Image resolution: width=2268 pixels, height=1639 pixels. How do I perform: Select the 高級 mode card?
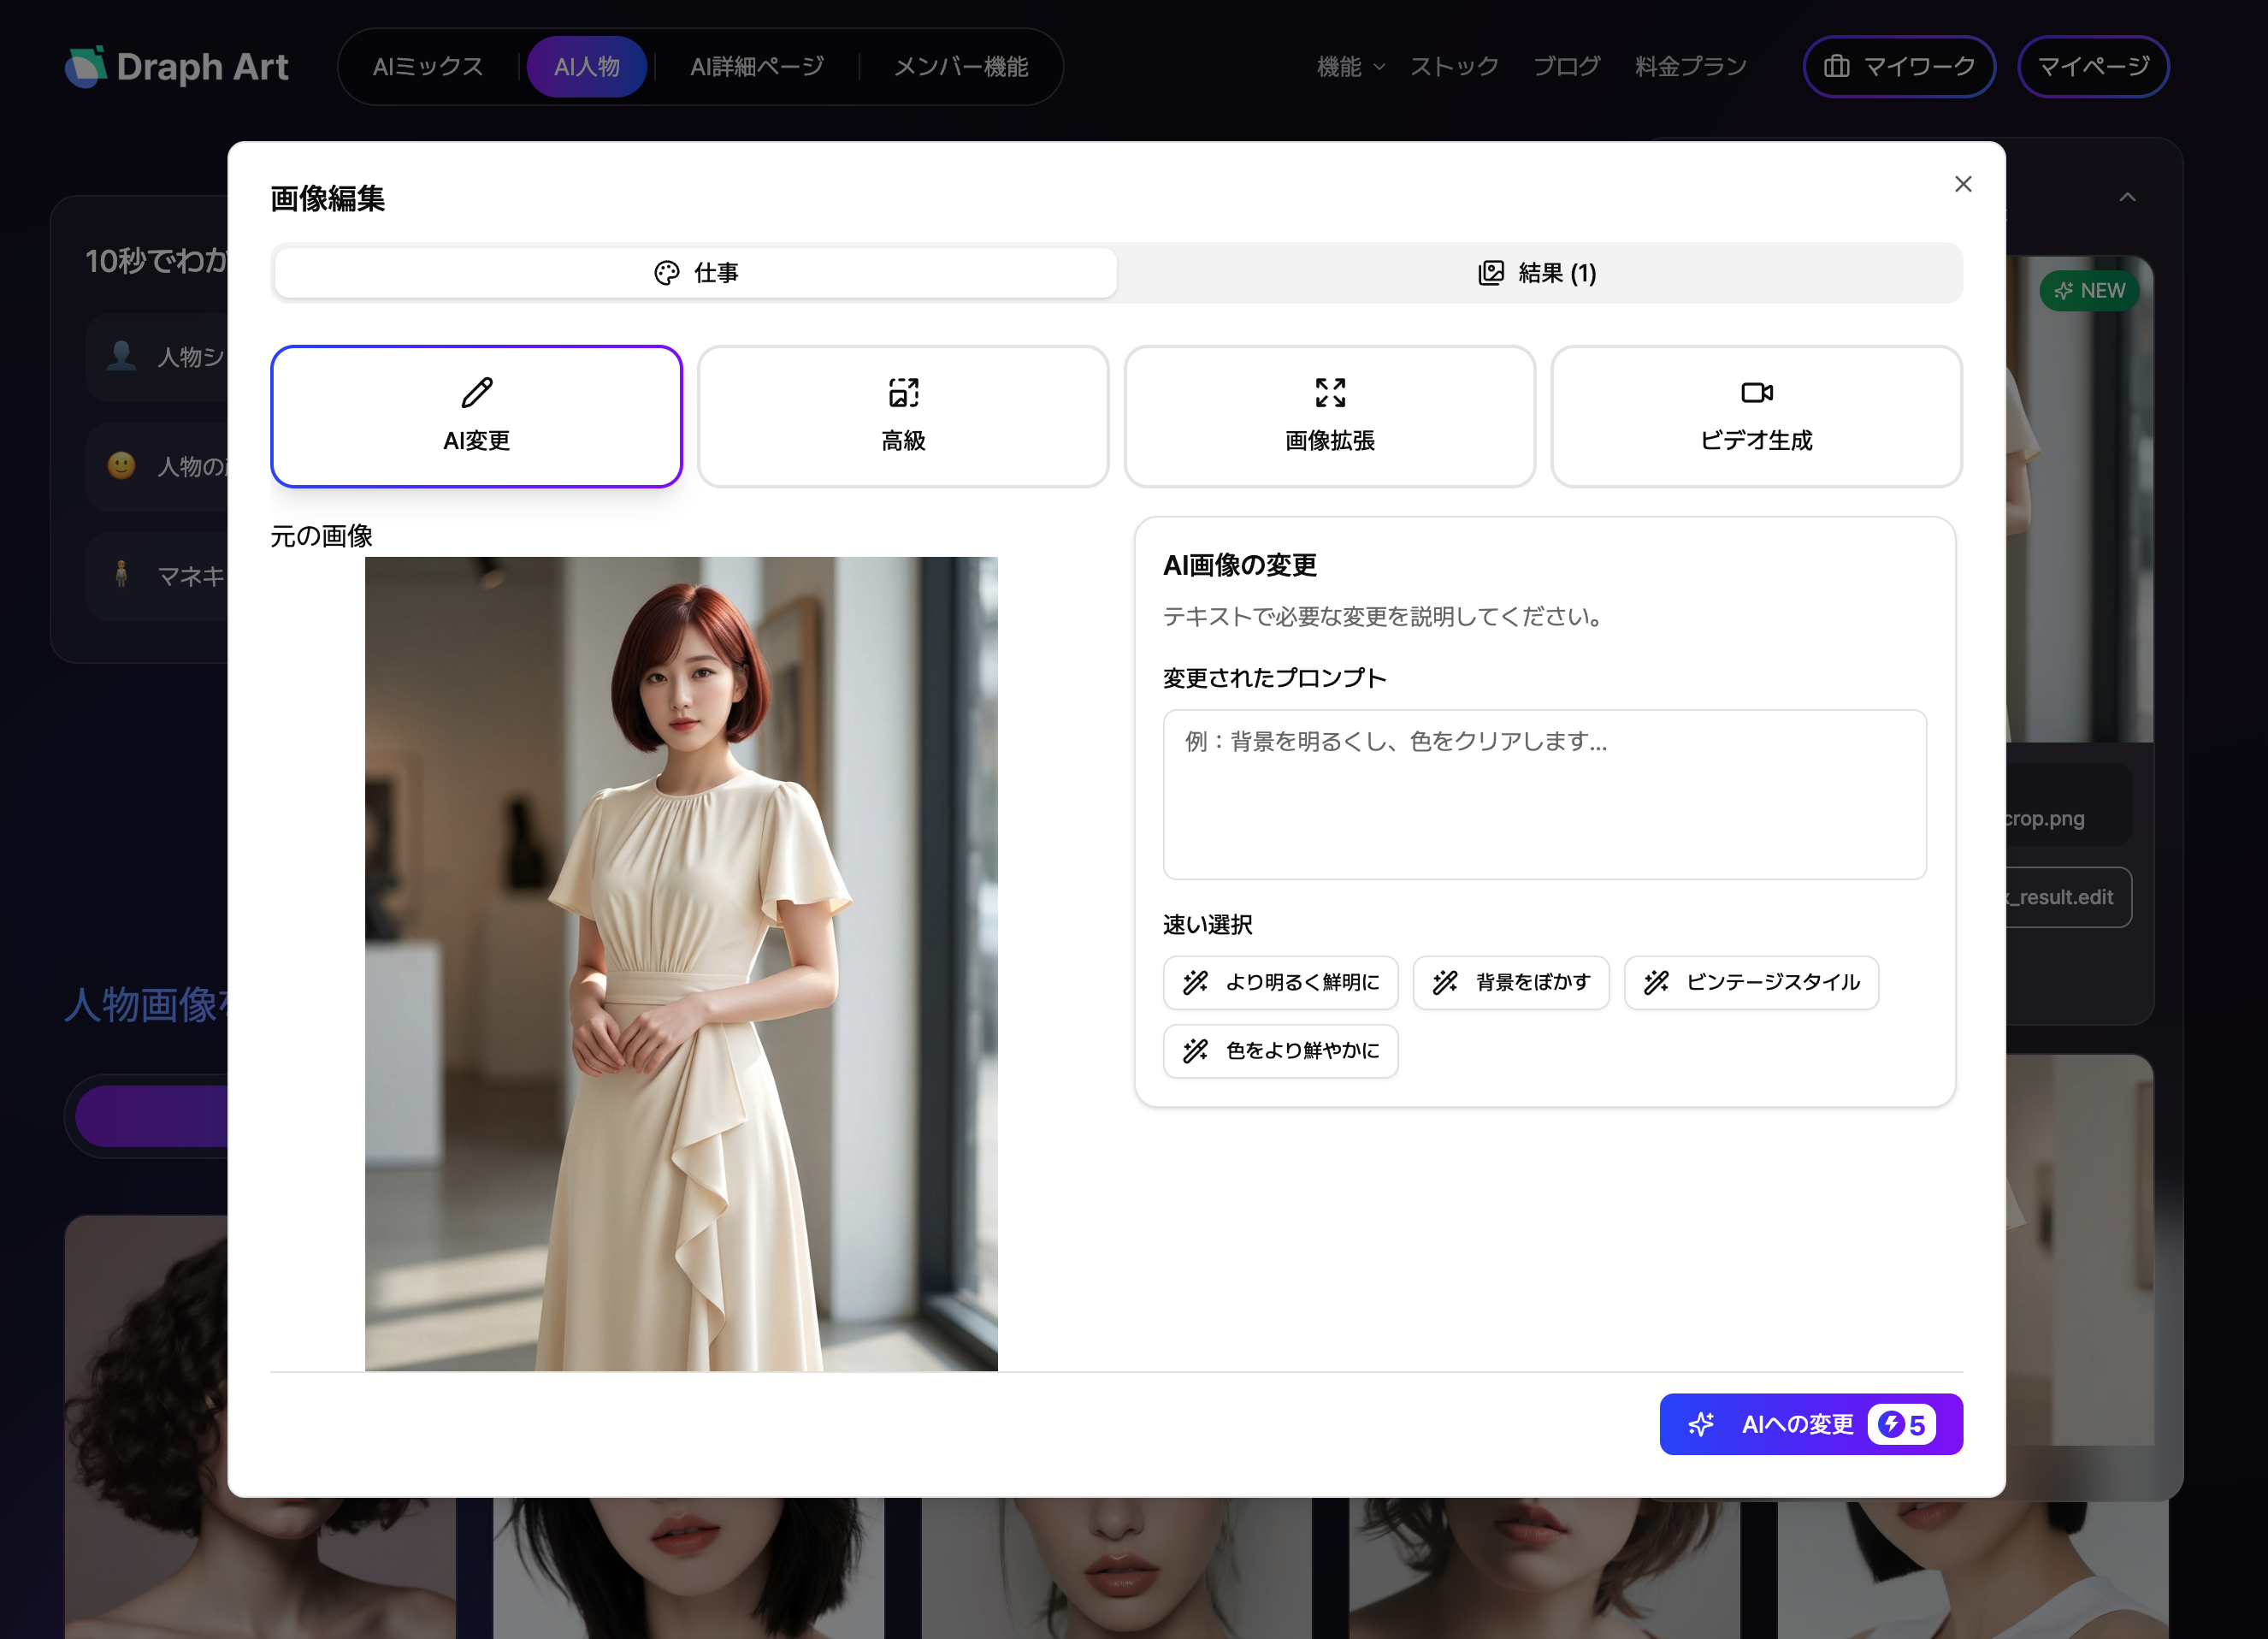coord(903,416)
